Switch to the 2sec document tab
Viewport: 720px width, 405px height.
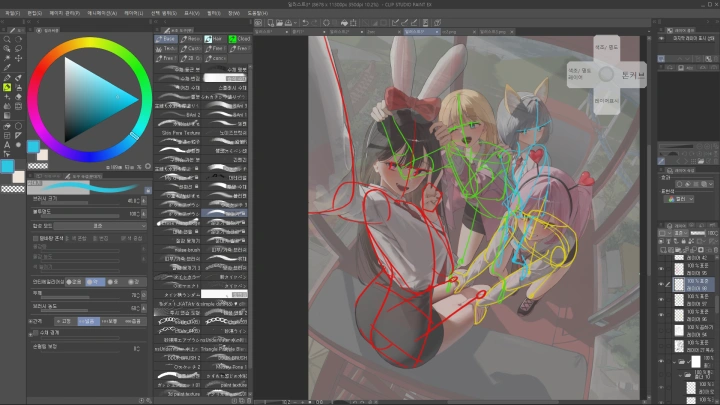[371, 32]
